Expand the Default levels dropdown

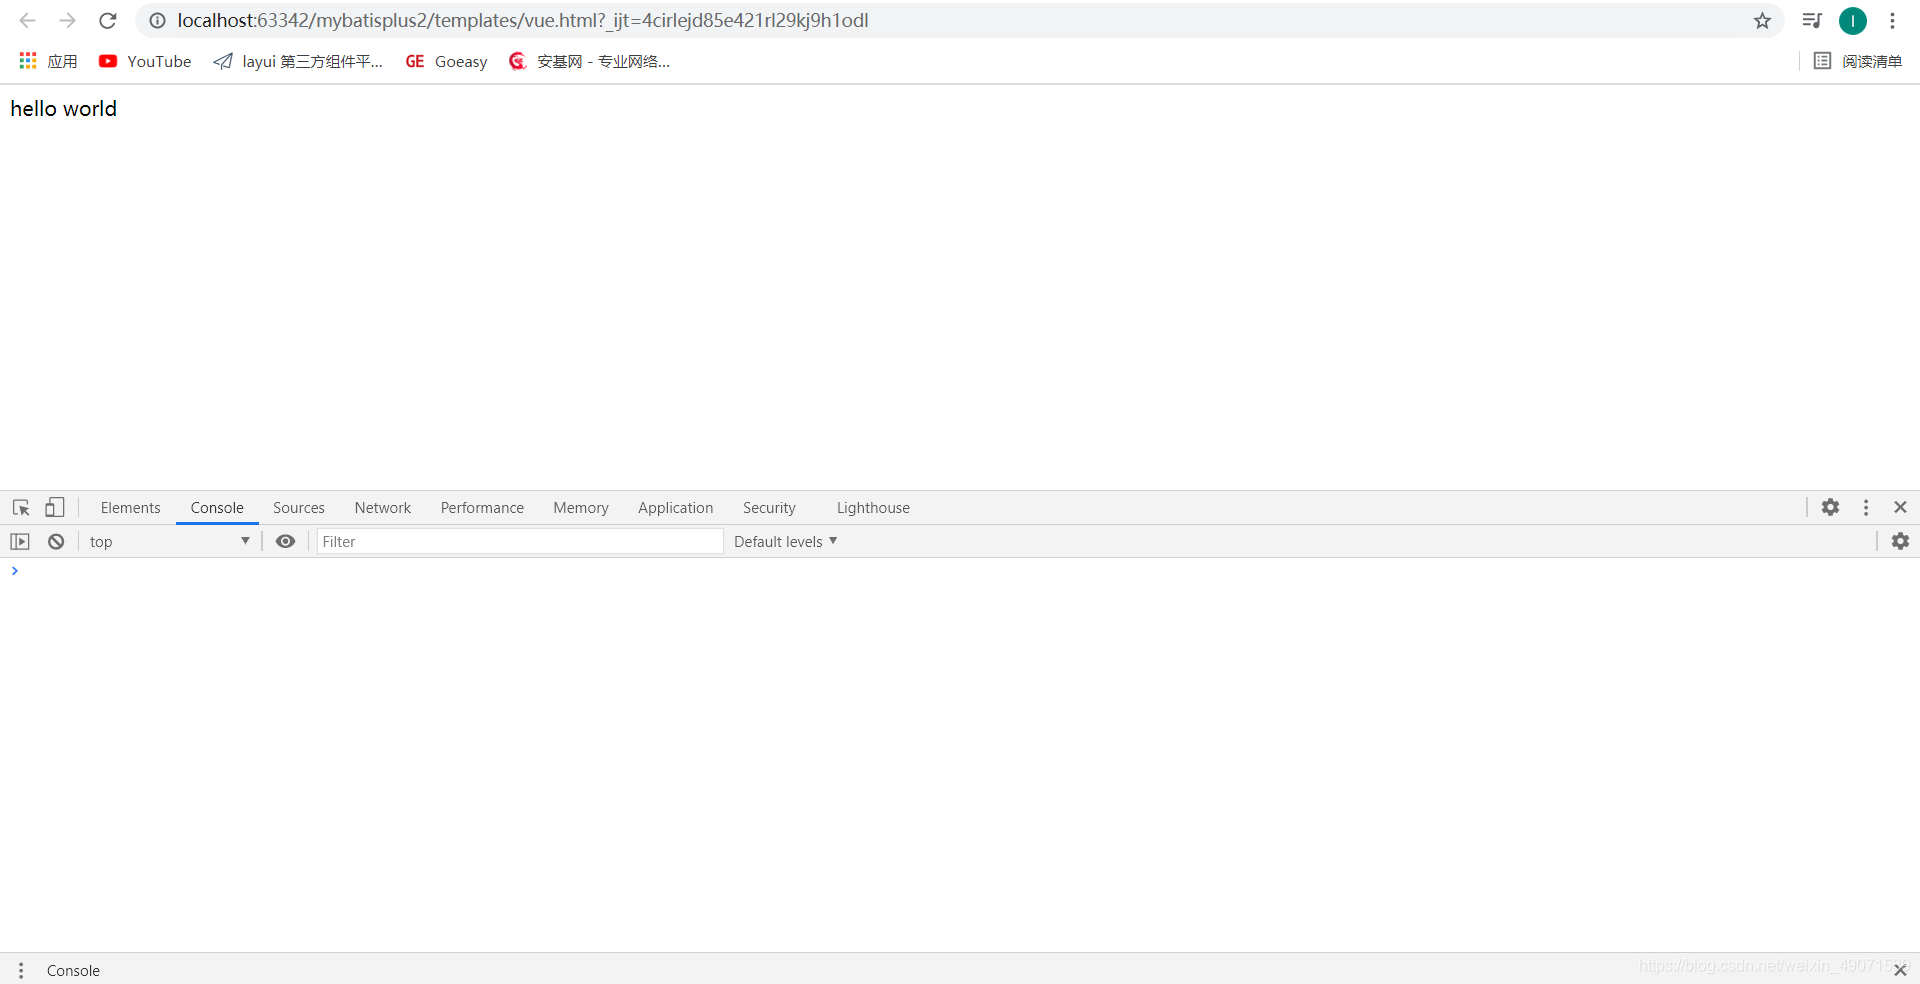click(785, 541)
